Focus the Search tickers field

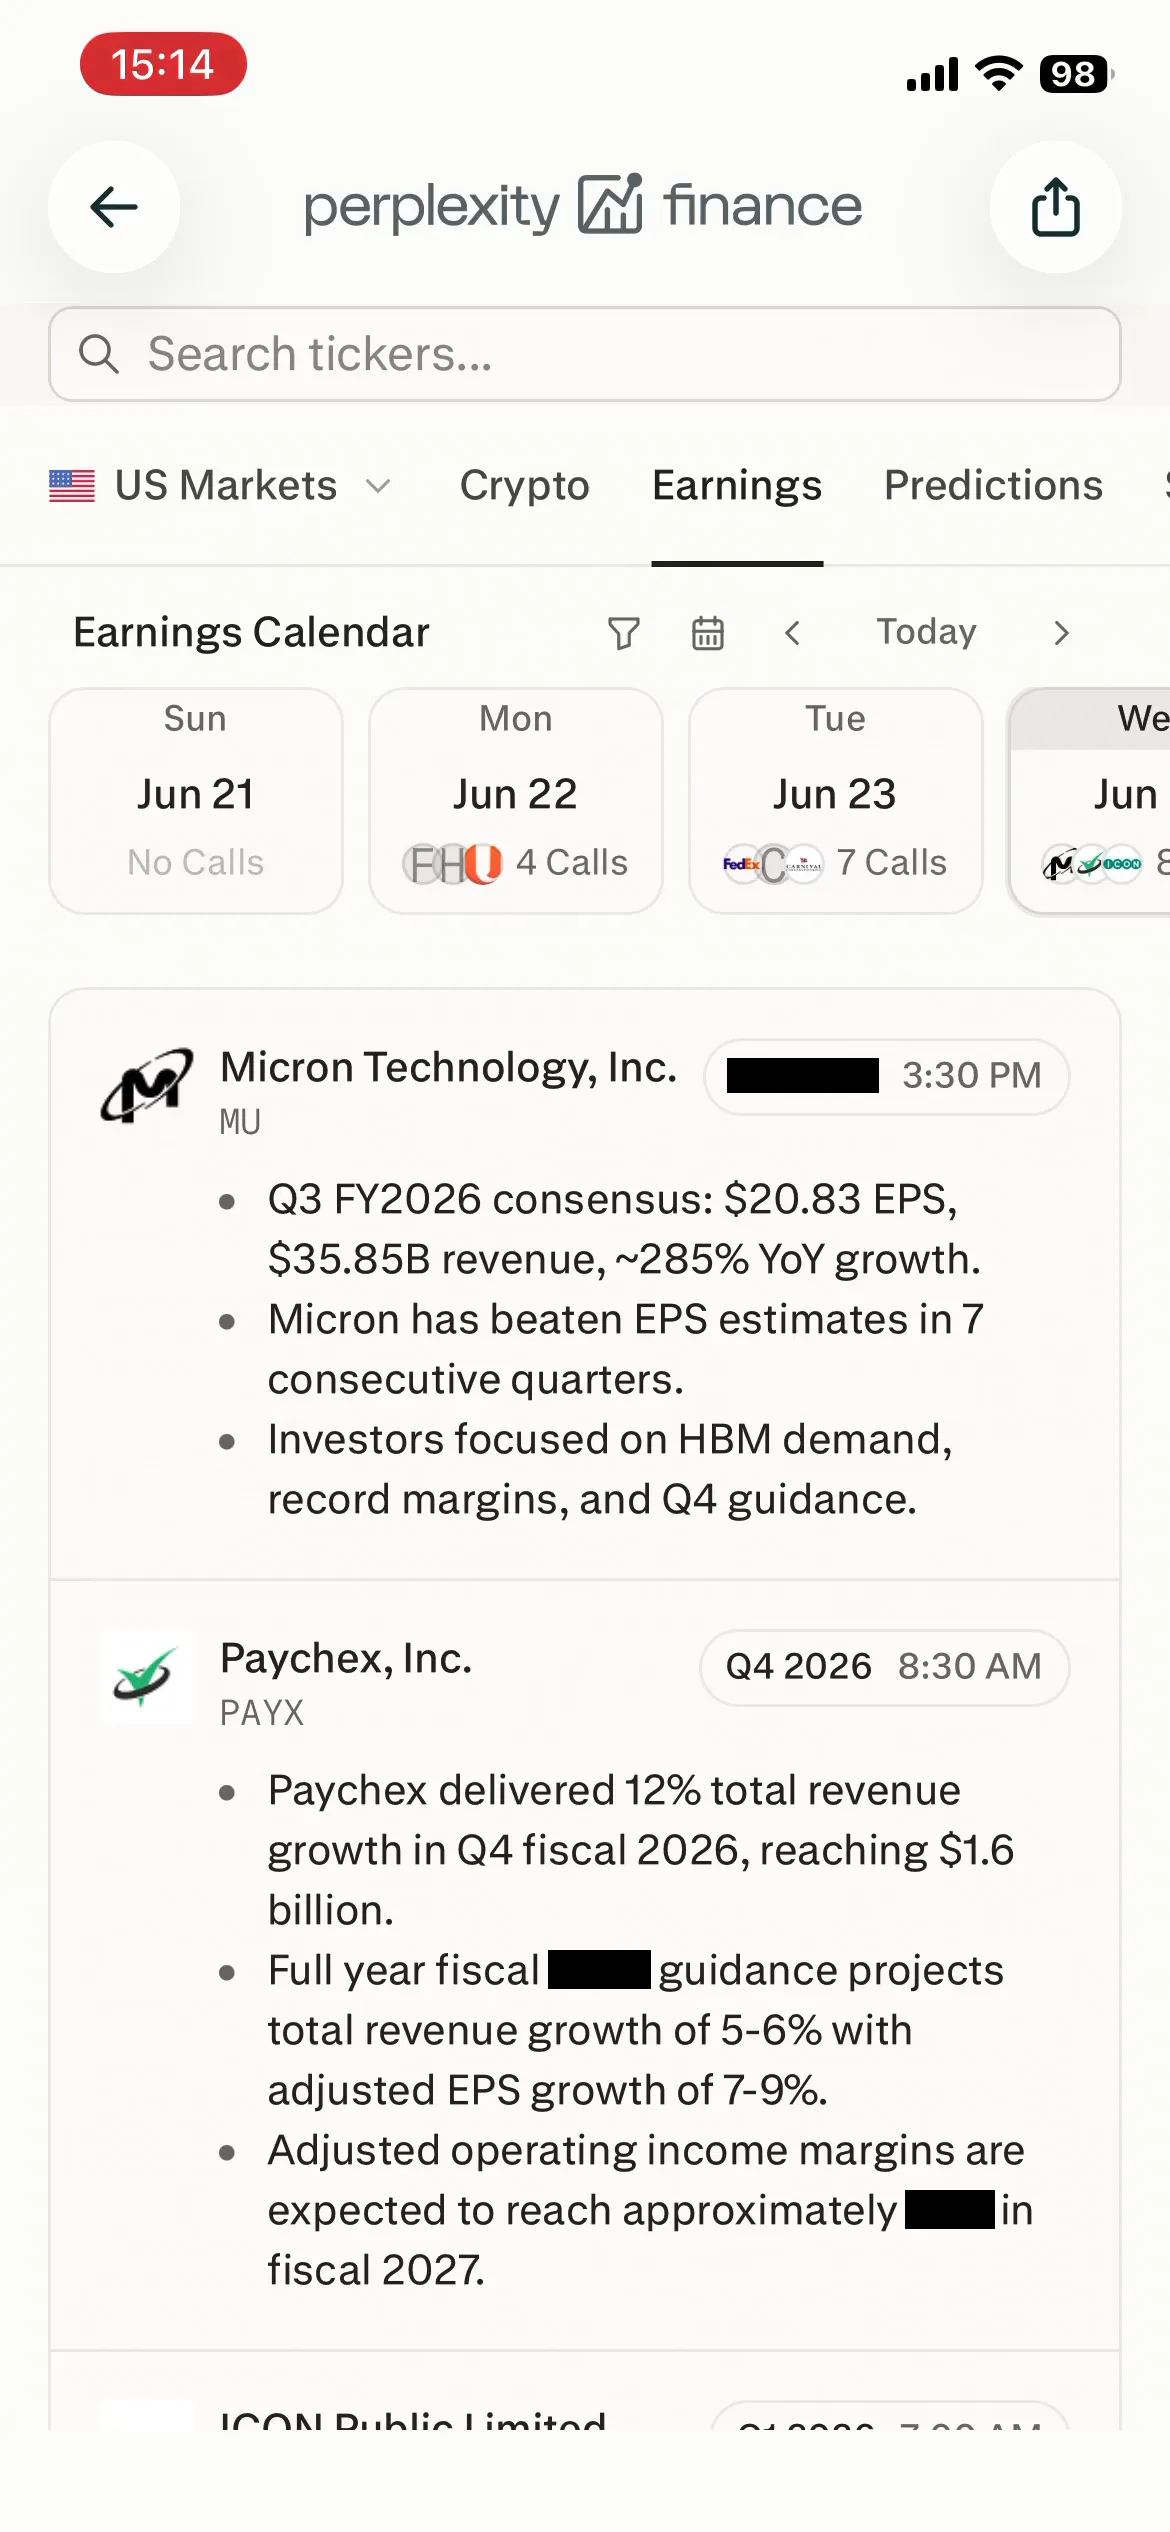pos(585,354)
